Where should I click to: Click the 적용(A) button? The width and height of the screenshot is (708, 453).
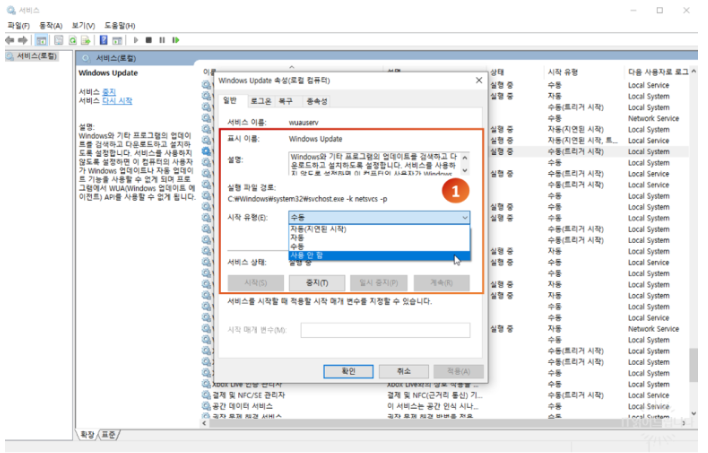point(458,371)
